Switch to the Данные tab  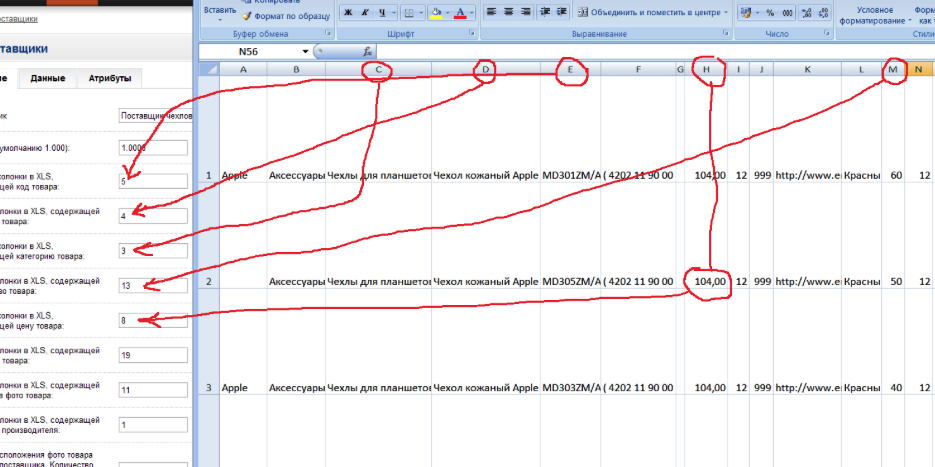pos(48,78)
